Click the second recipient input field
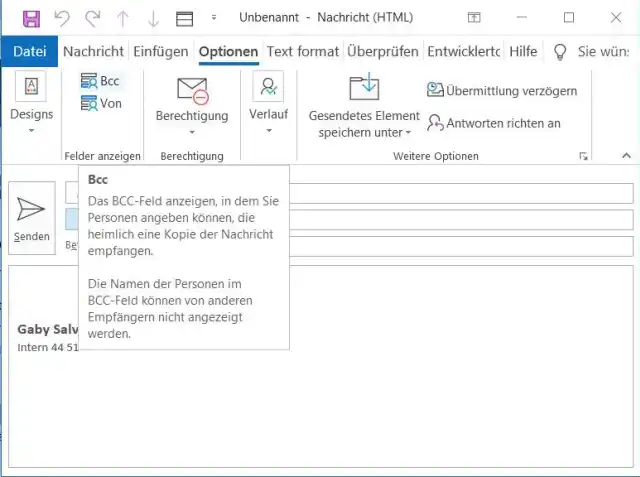Viewport: 640px width, 477px height. [x=461, y=220]
